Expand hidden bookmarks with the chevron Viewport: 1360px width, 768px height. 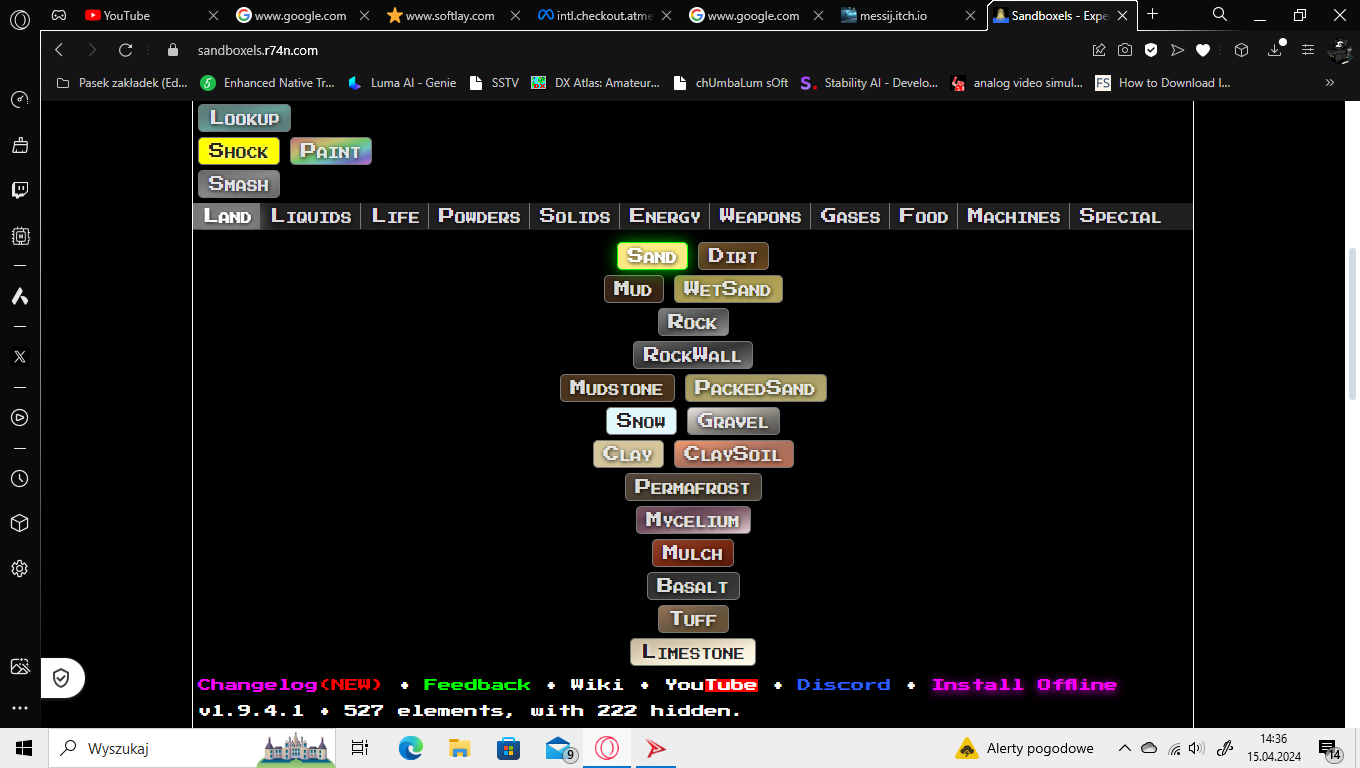pos(1329,83)
